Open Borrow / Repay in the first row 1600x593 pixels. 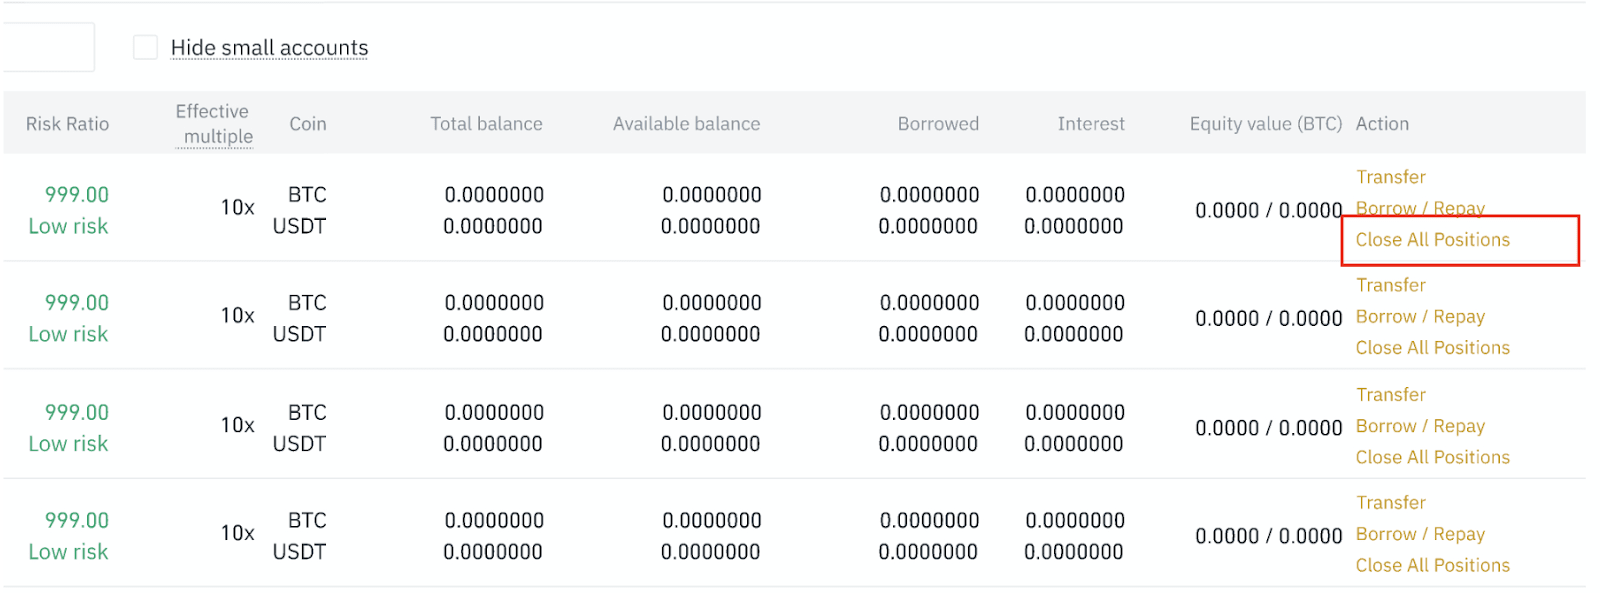pos(1420,208)
